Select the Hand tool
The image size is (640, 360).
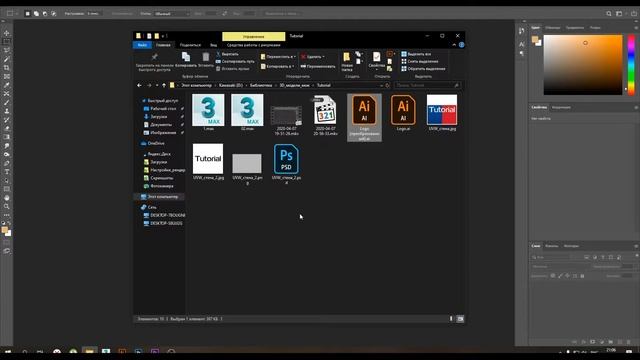(x=7, y=198)
